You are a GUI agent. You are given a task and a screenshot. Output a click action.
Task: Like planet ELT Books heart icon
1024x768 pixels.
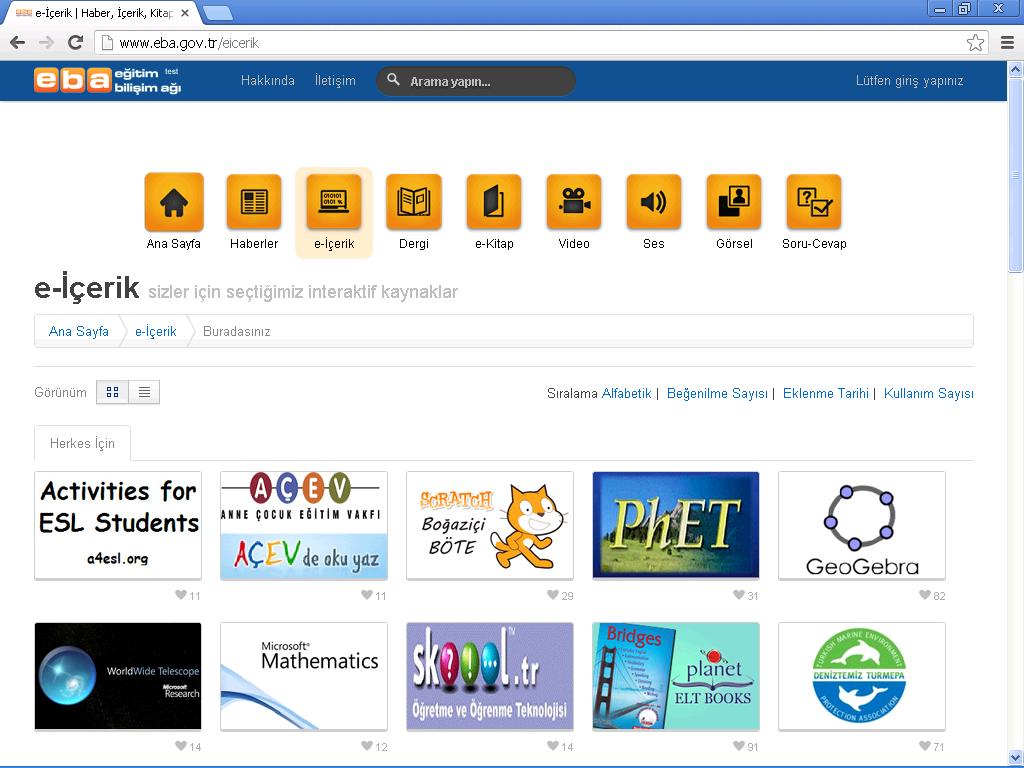tap(739, 746)
